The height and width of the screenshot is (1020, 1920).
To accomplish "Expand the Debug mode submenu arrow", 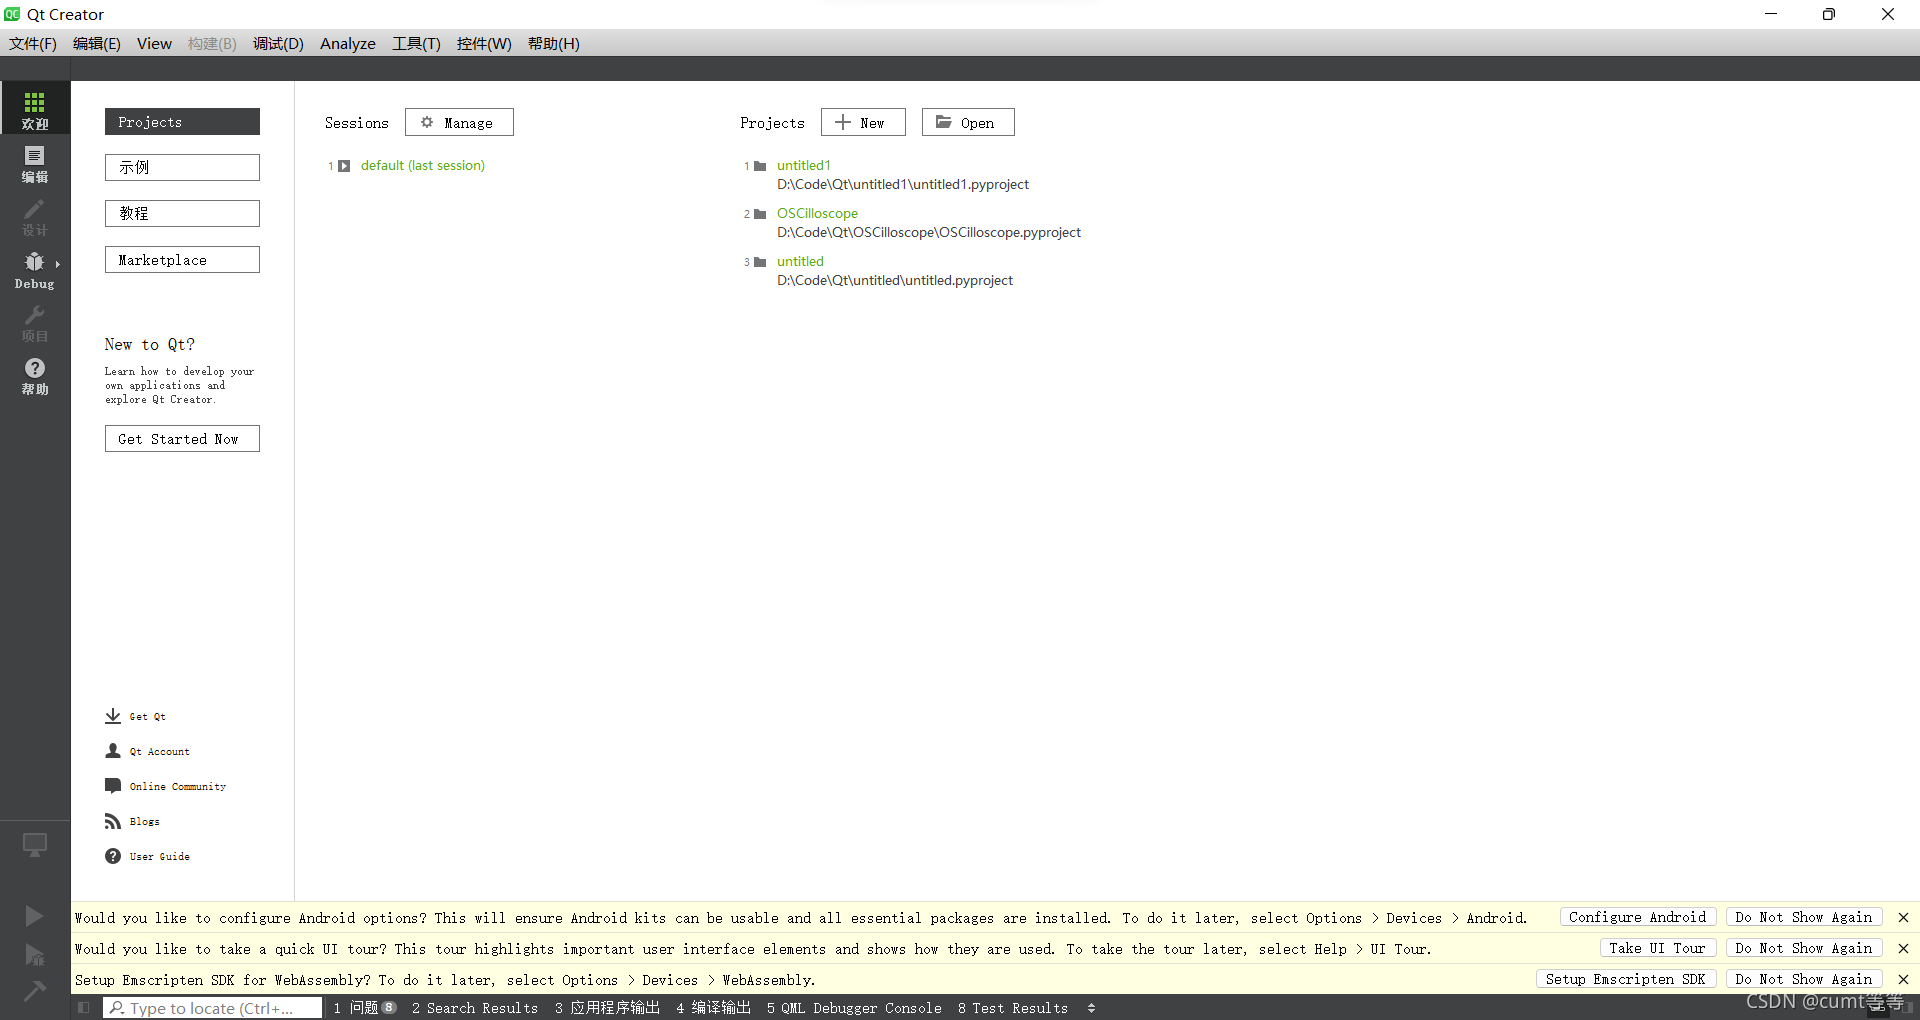I will point(58,264).
